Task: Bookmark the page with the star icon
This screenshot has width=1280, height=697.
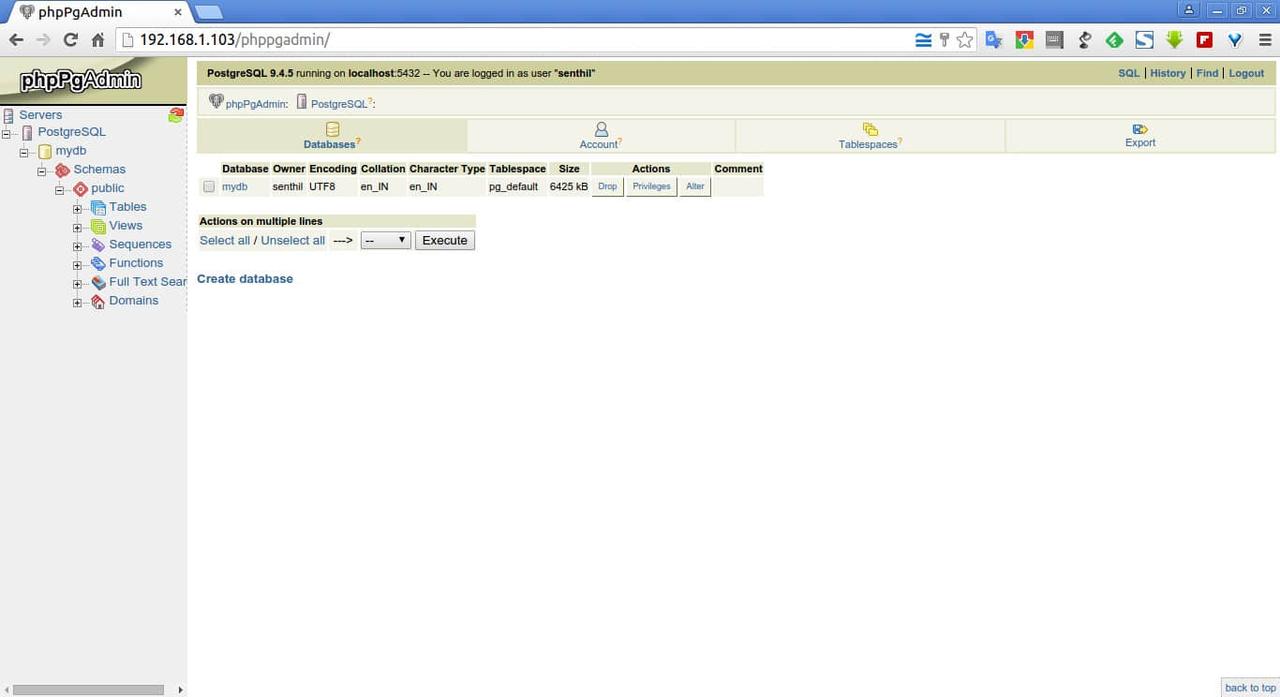Action: 965,40
